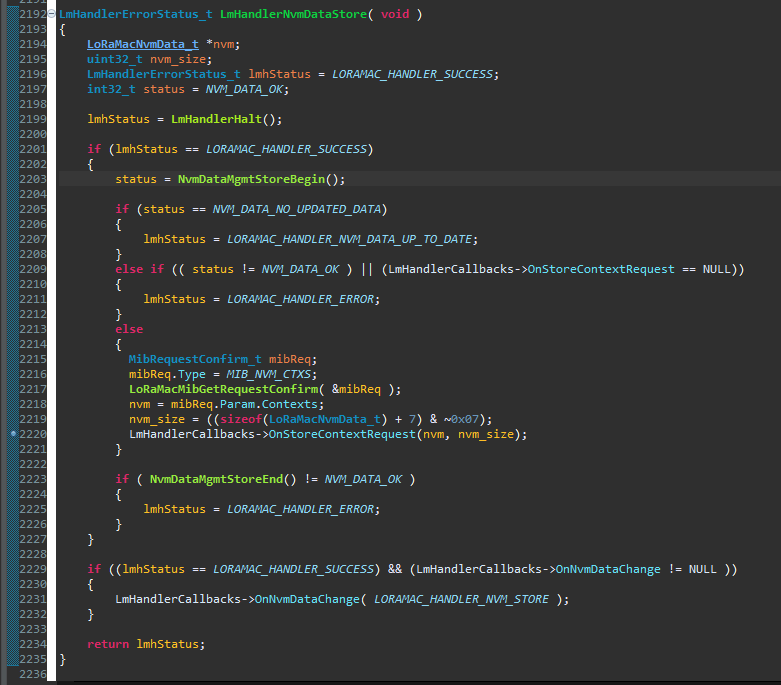The width and height of the screenshot is (781, 685).
Task: Click OnStoreContextRequest in the line 2209 condition
Action: pyautogui.click(x=601, y=269)
